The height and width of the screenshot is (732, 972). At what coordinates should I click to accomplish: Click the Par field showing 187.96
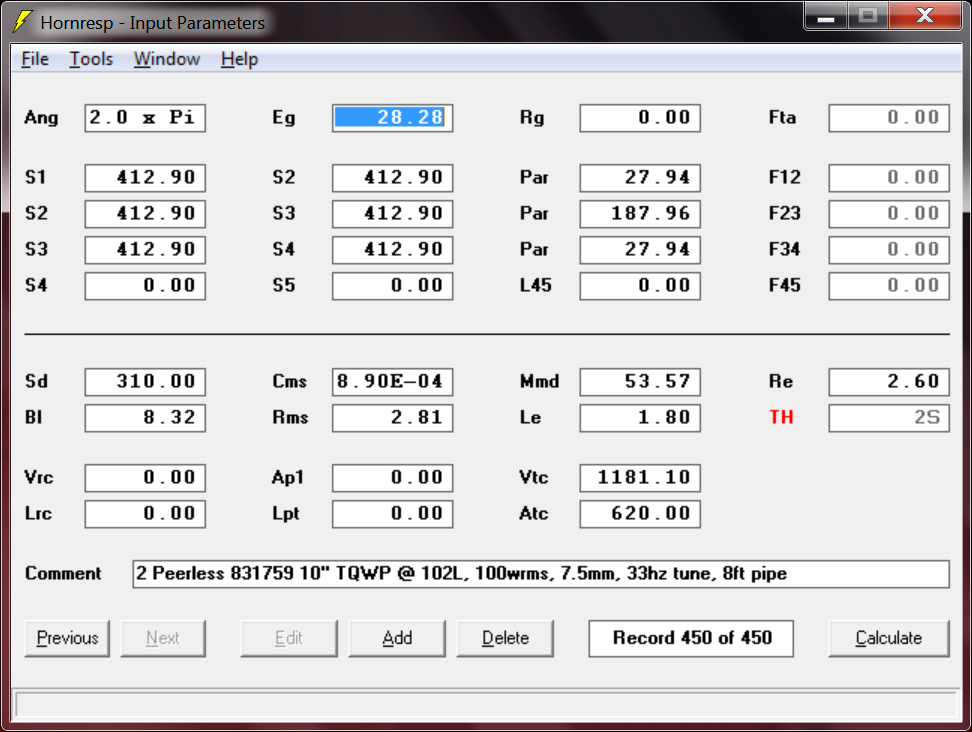tap(640, 214)
